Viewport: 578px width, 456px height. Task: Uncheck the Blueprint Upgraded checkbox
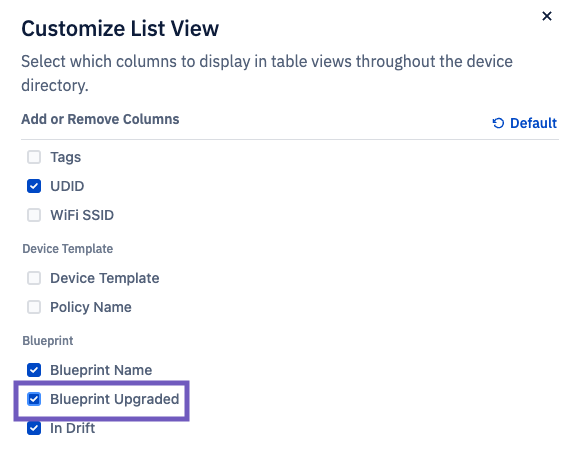coord(34,399)
